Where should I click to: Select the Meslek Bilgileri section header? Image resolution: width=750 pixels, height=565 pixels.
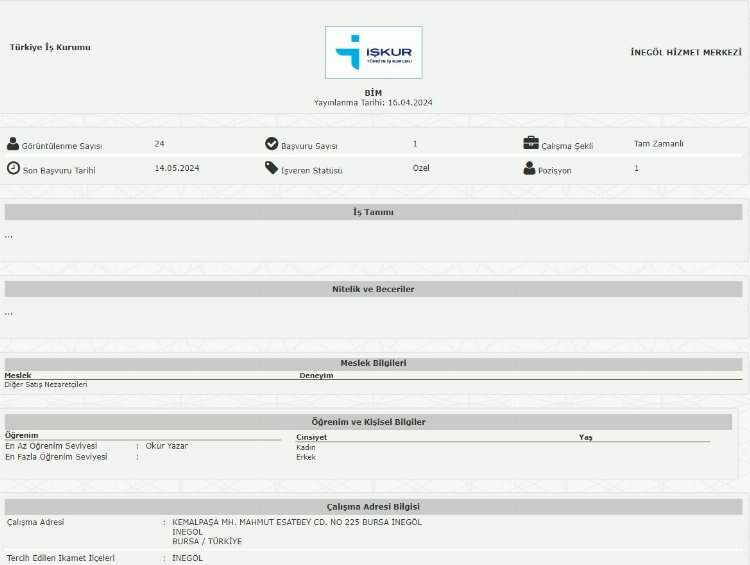[373, 364]
